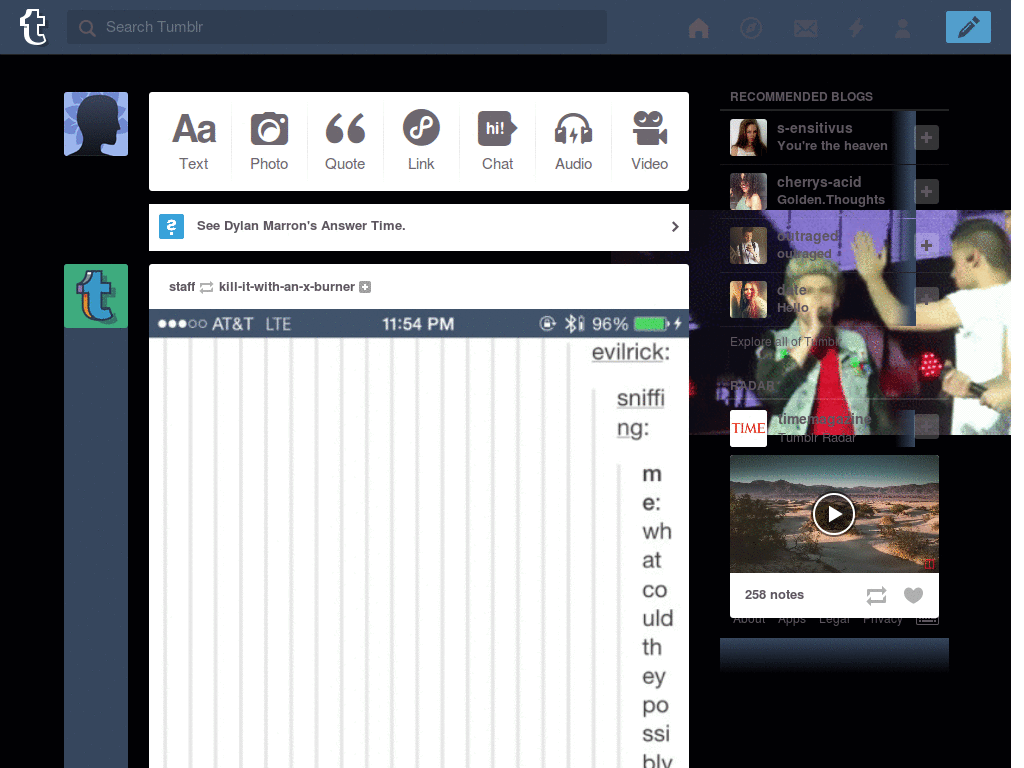
Task: Open the Inbox envelope icon
Action: [x=805, y=28]
